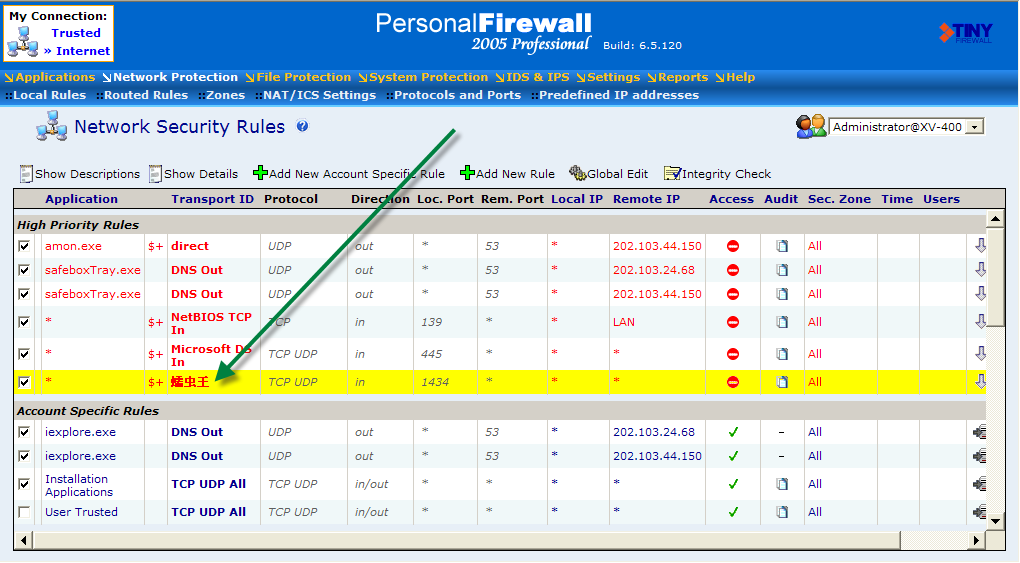Click audit icon in highlighted port 1434 rule
Viewport: 1020px width, 563px height.
(782, 382)
